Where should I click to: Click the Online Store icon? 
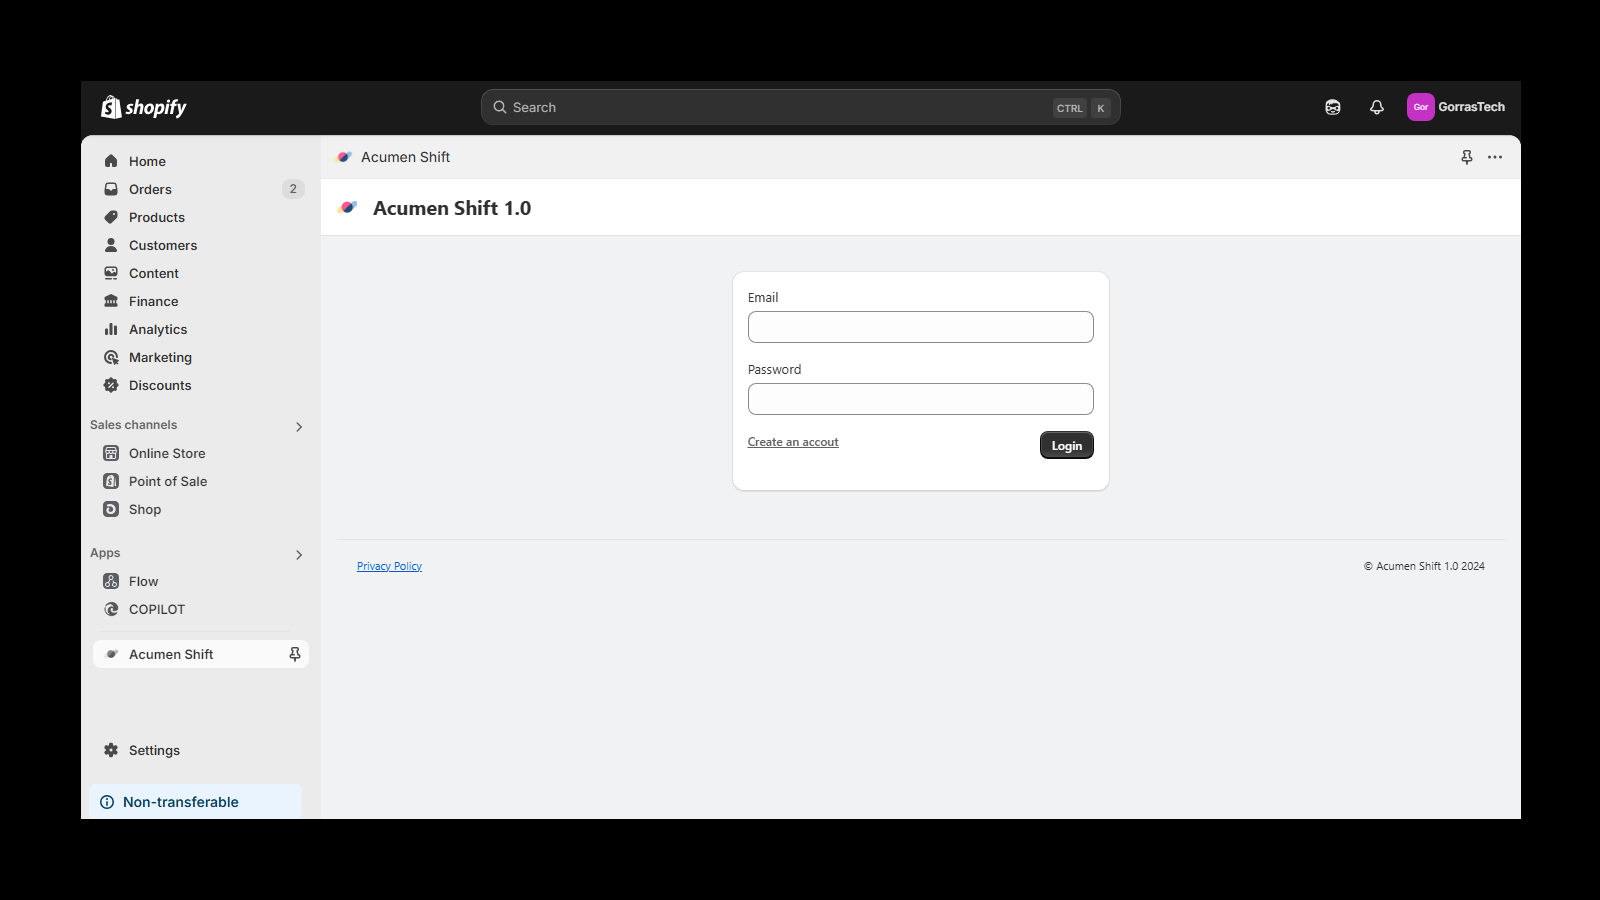(111, 453)
